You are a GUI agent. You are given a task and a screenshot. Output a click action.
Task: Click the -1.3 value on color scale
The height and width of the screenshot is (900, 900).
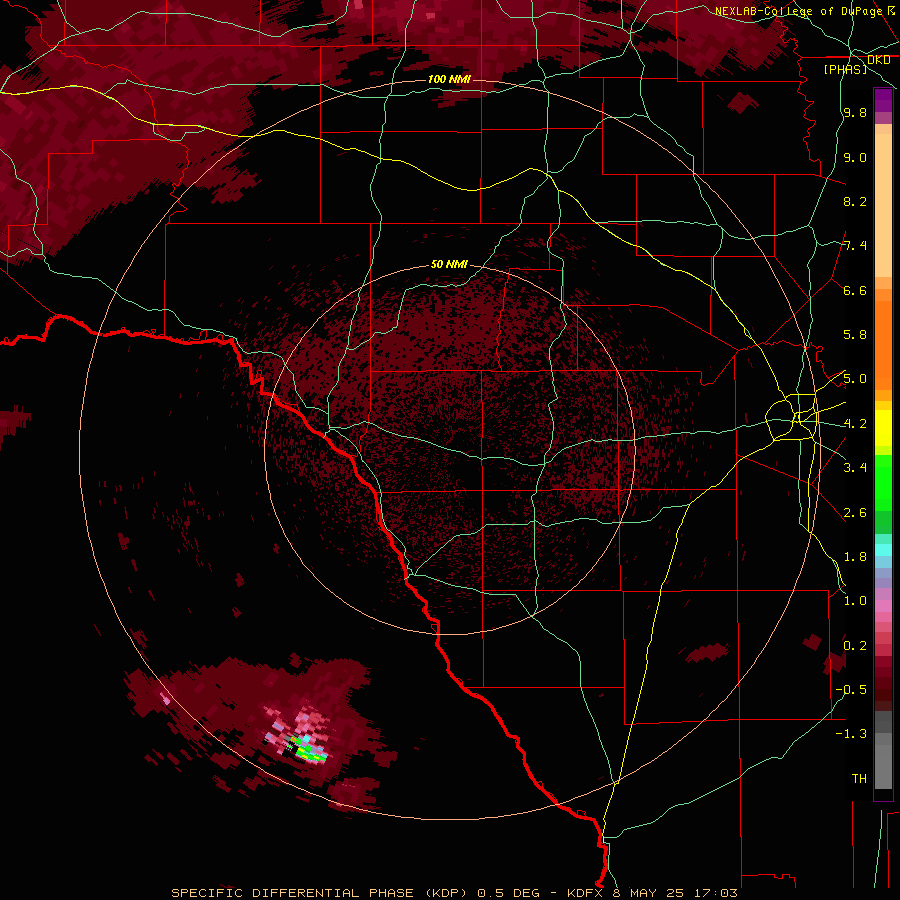852,734
